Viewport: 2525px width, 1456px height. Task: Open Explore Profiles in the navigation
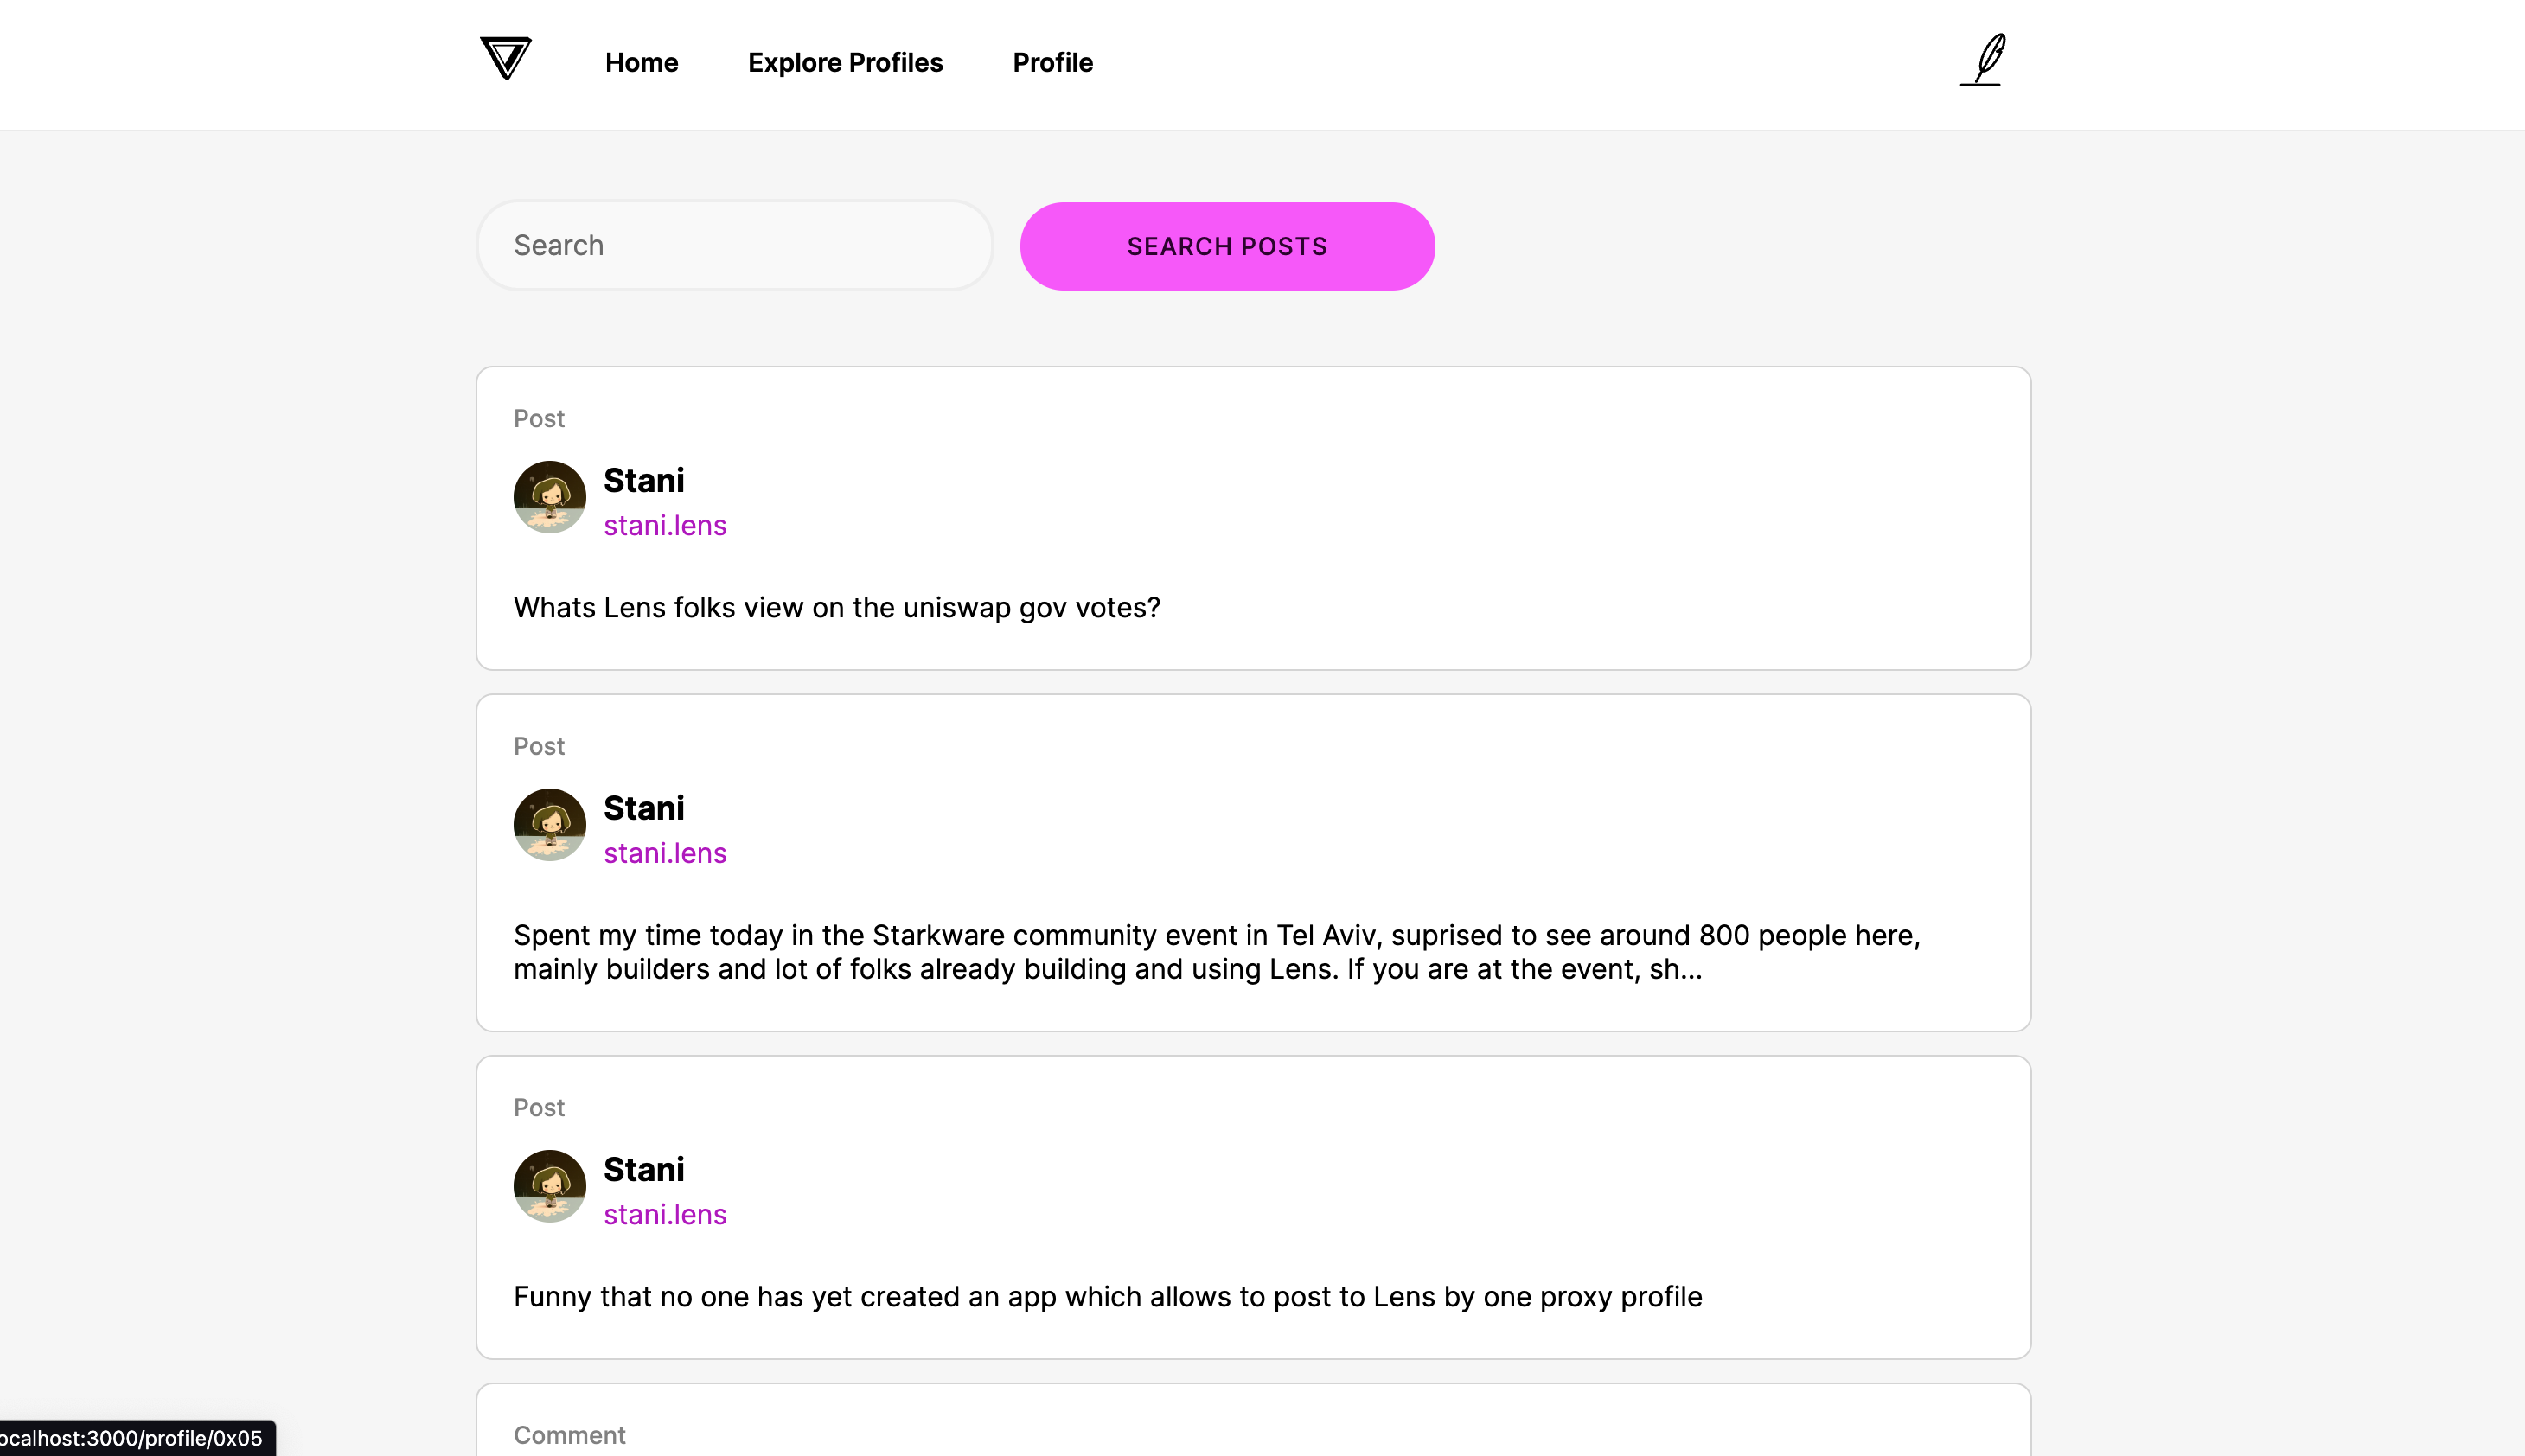[846, 62]
